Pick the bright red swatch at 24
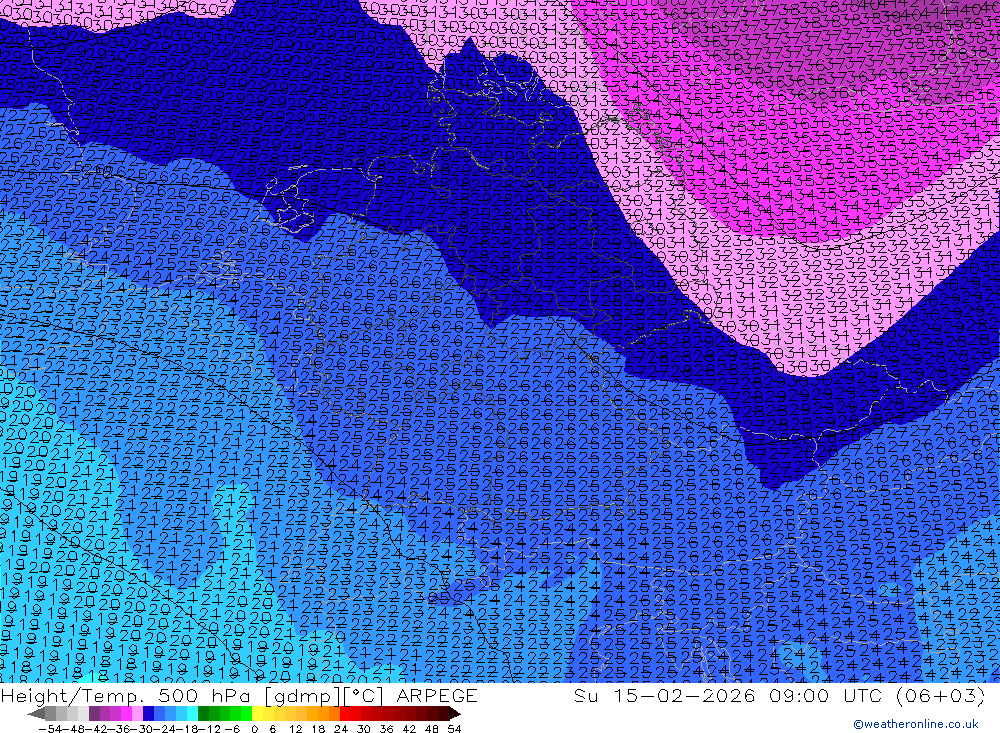 click(x=345, y=713)
